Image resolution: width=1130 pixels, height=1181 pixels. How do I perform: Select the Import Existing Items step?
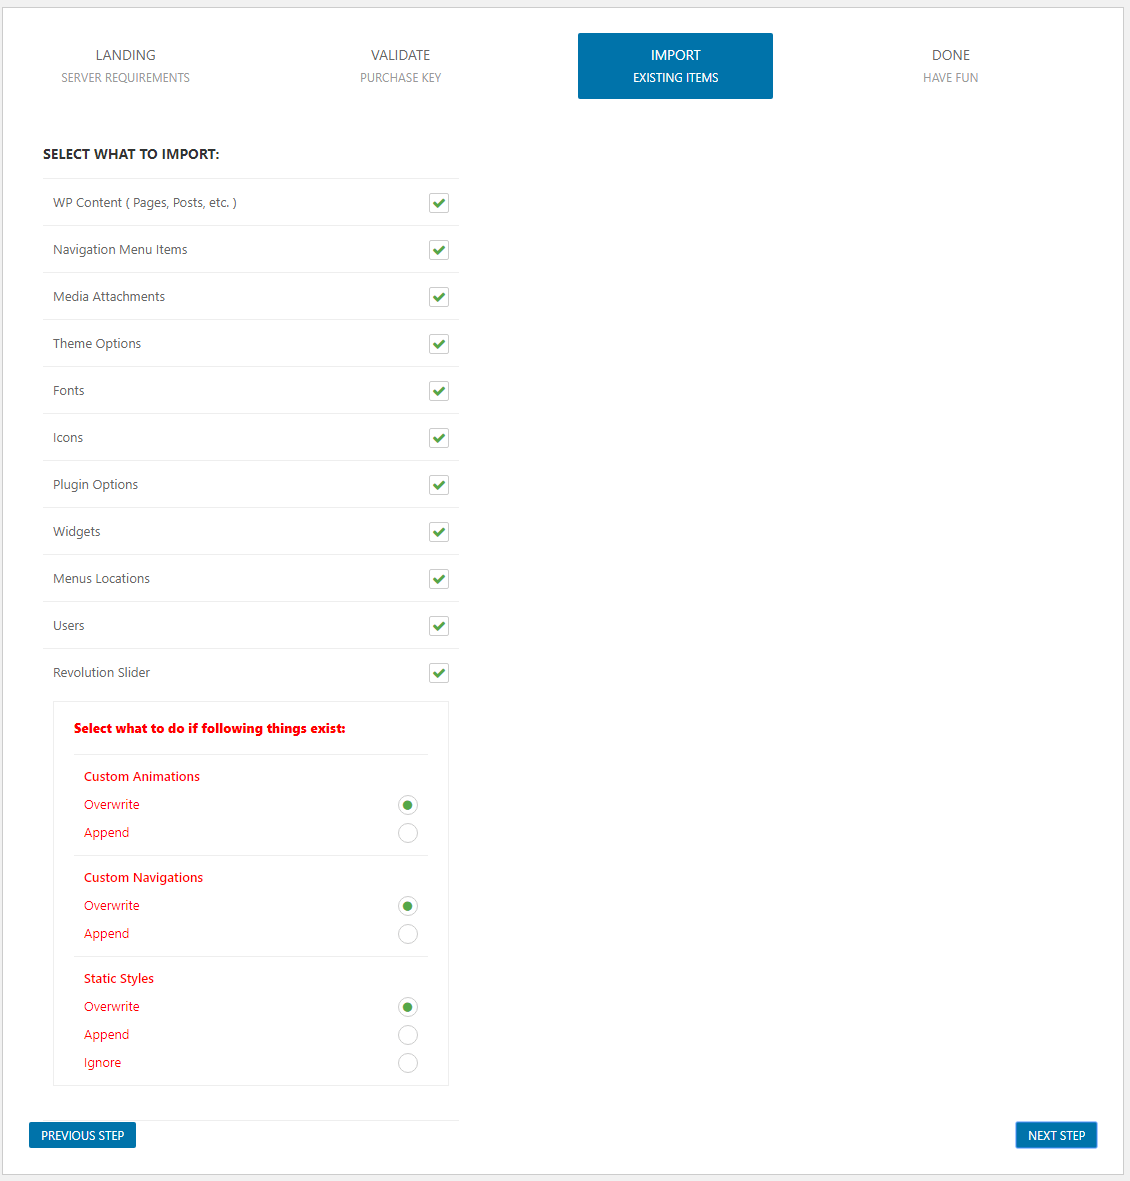coord(675,66)
